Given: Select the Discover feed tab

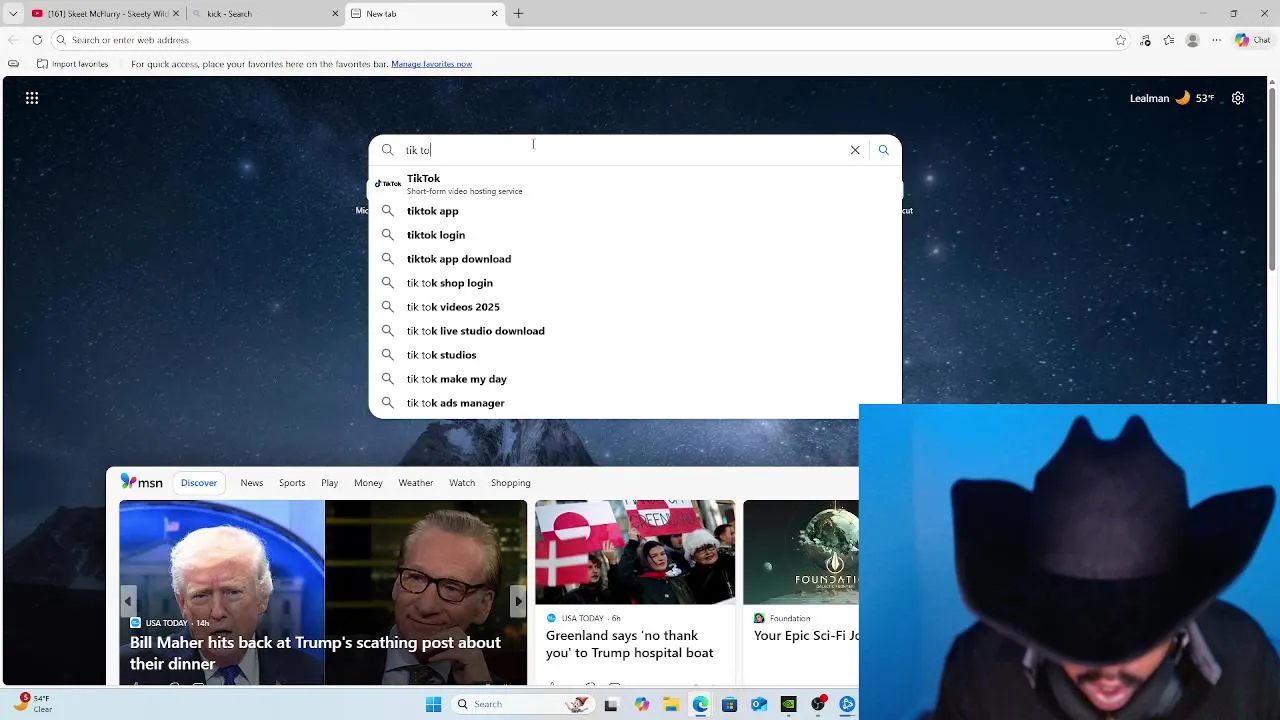Looking at the screenshot, I should tap(198, 483).
